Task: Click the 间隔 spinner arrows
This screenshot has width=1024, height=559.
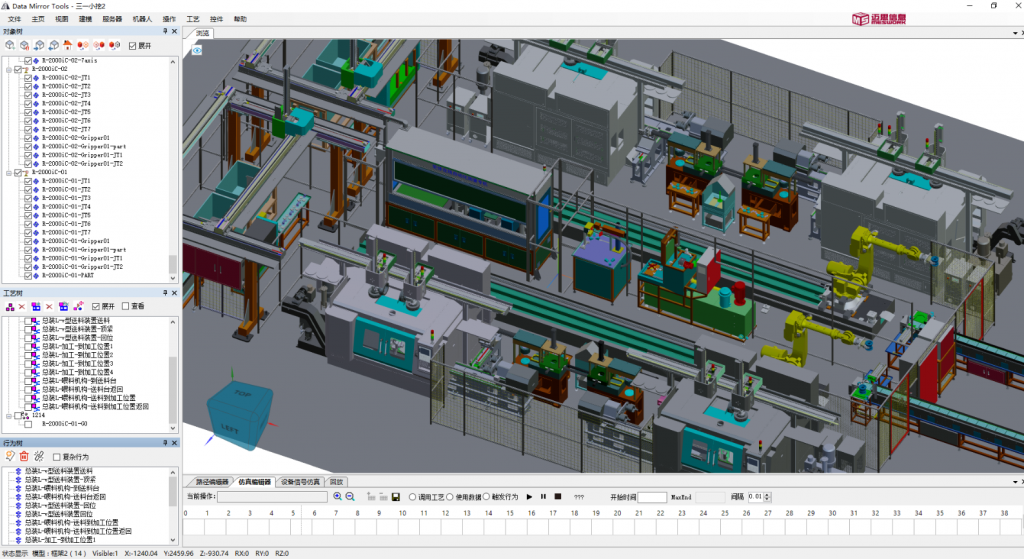Action: [x=767, y=497]
